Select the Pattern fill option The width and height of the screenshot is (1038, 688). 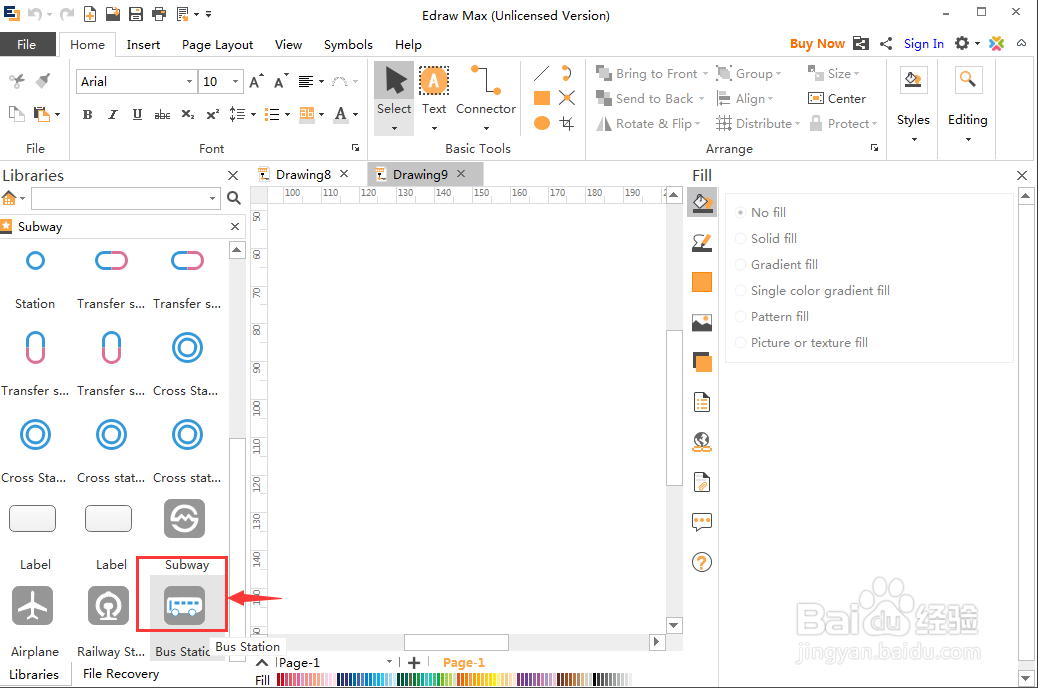coord(773,317)
